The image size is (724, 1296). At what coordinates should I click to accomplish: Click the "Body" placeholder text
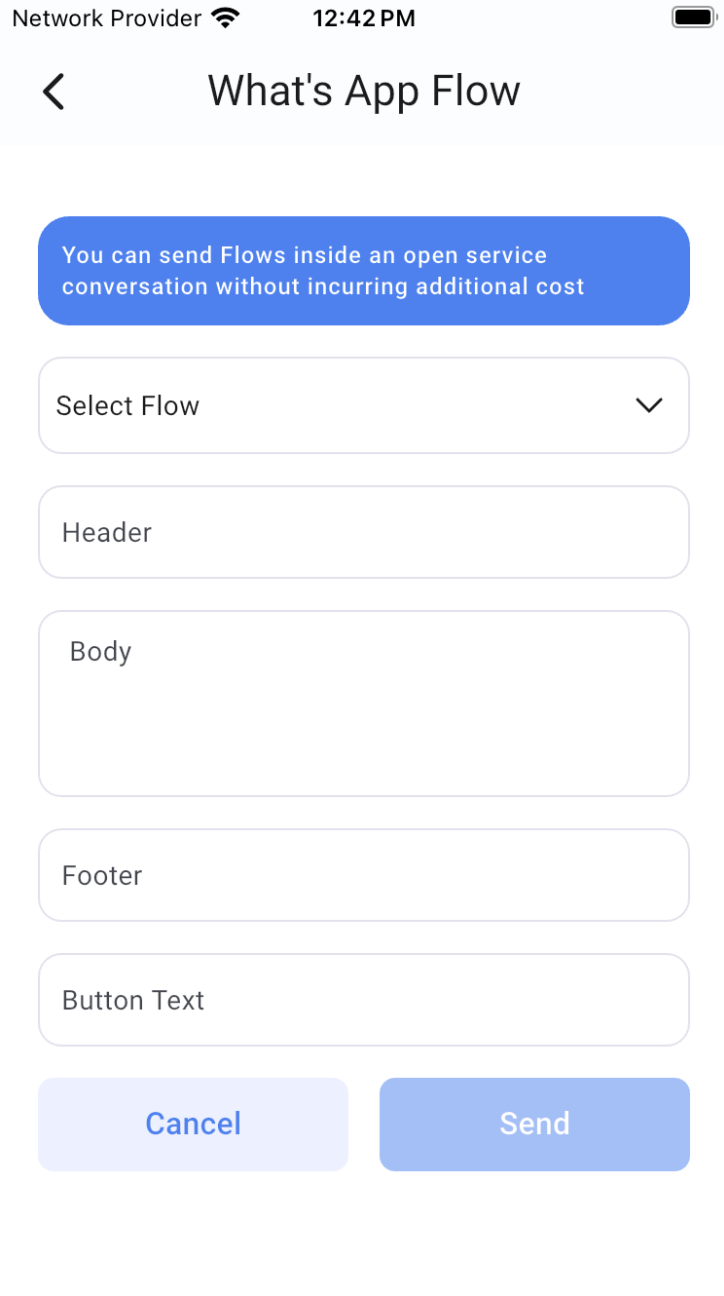point(101,652)
